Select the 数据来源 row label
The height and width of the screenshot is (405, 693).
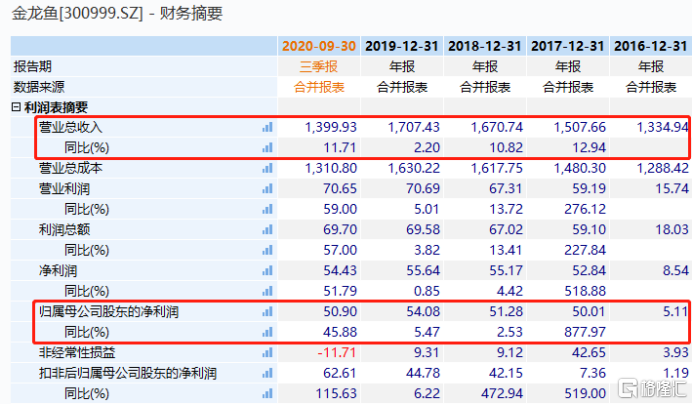(x=39, y=87)
